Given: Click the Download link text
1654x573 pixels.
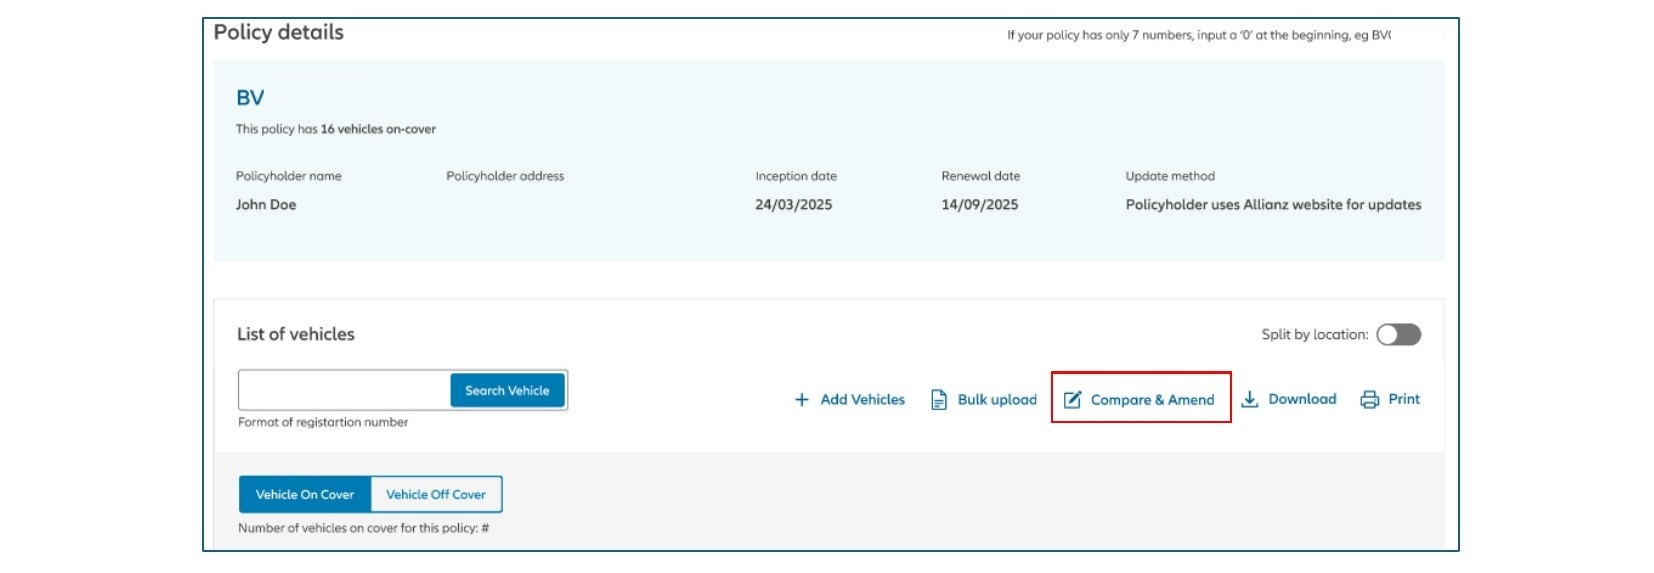Looking at the screenshot, I should click(1302, 399).
